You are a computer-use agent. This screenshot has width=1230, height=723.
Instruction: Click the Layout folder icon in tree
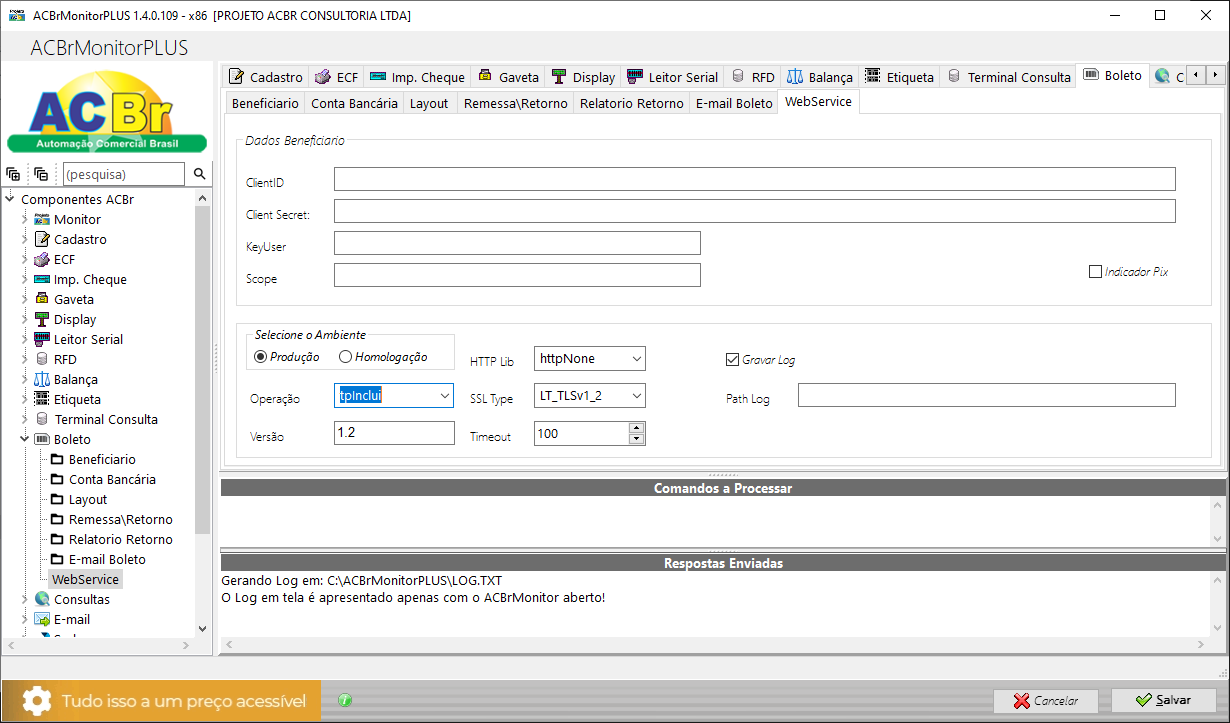pos(57,499)
